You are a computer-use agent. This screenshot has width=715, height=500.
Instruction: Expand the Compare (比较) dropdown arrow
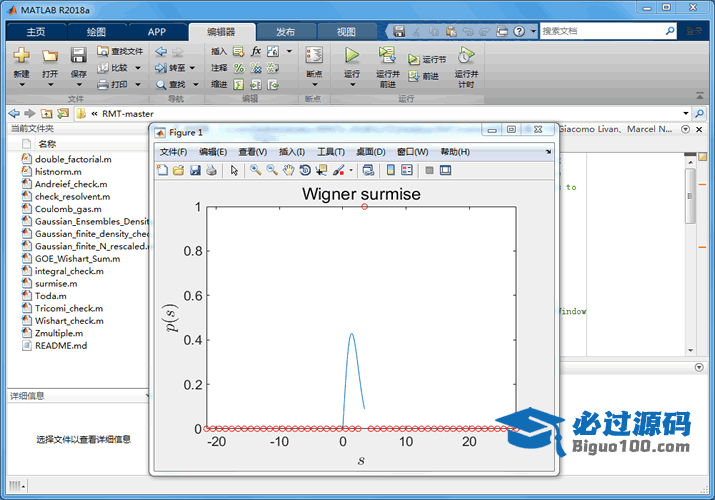(138, 68)
